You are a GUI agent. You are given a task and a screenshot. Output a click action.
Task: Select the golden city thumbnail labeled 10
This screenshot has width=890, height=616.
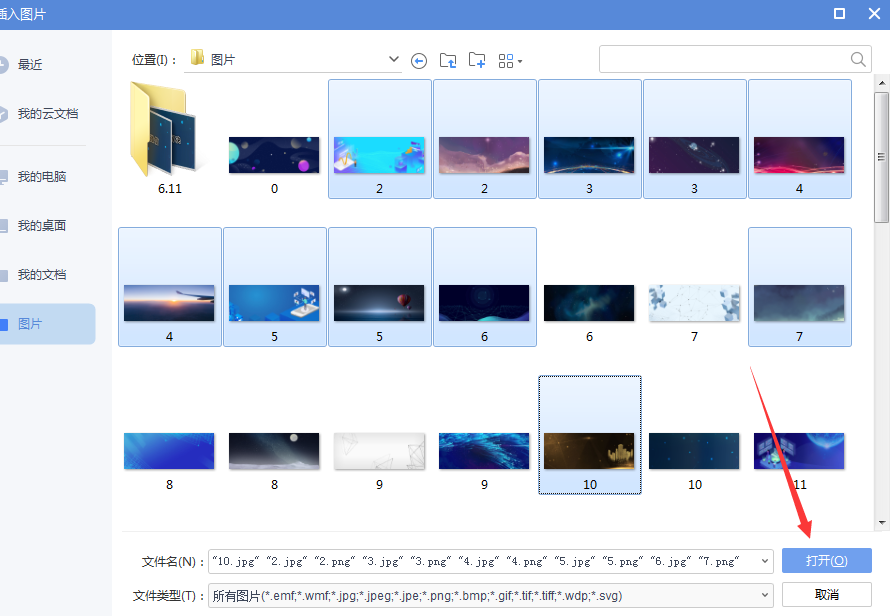589,451
